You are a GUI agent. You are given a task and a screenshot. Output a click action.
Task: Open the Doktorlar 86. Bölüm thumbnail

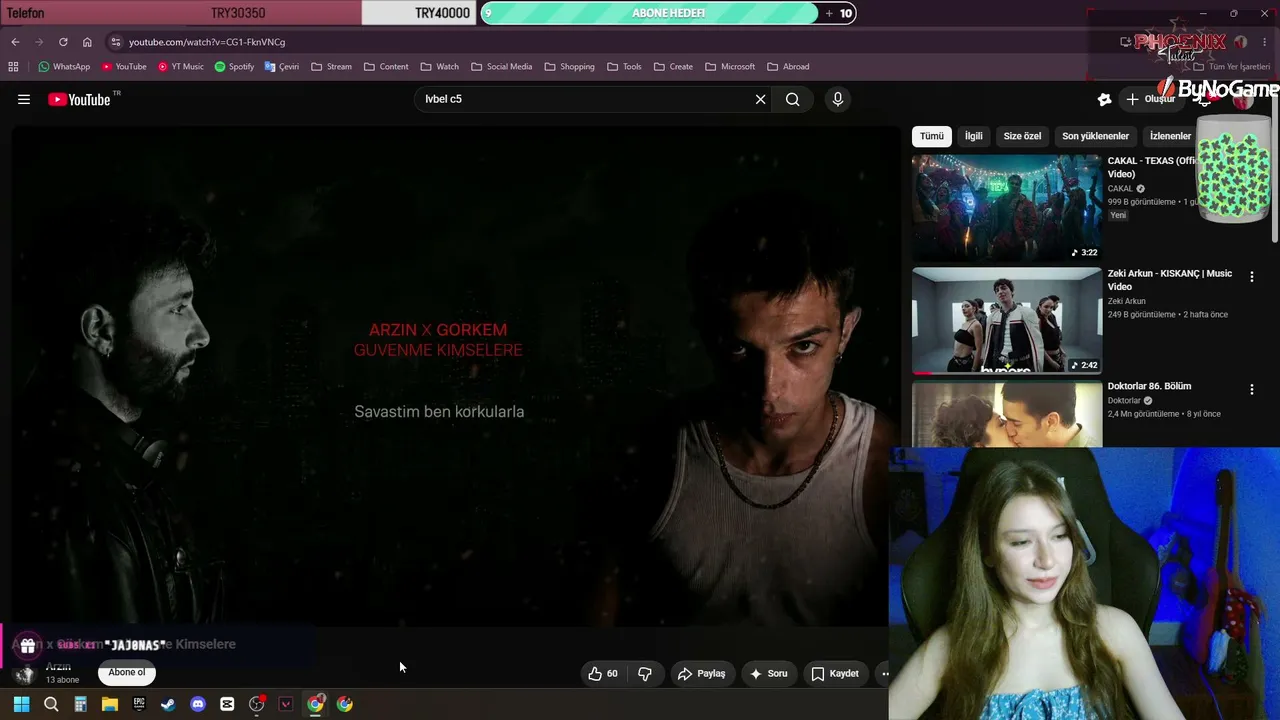[x=1007, y=414]
